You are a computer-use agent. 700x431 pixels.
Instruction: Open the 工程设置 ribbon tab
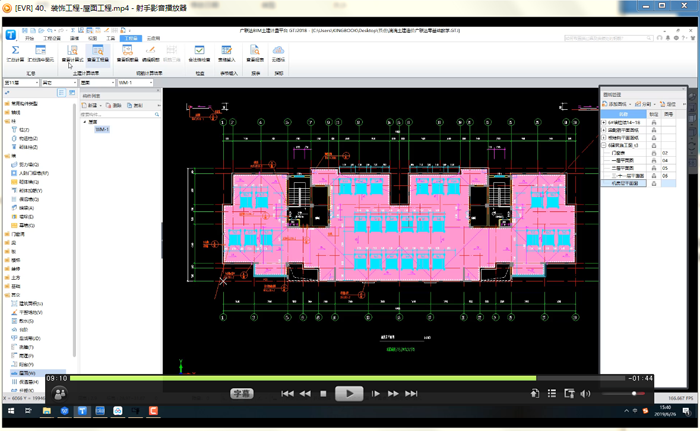point(51,38)
